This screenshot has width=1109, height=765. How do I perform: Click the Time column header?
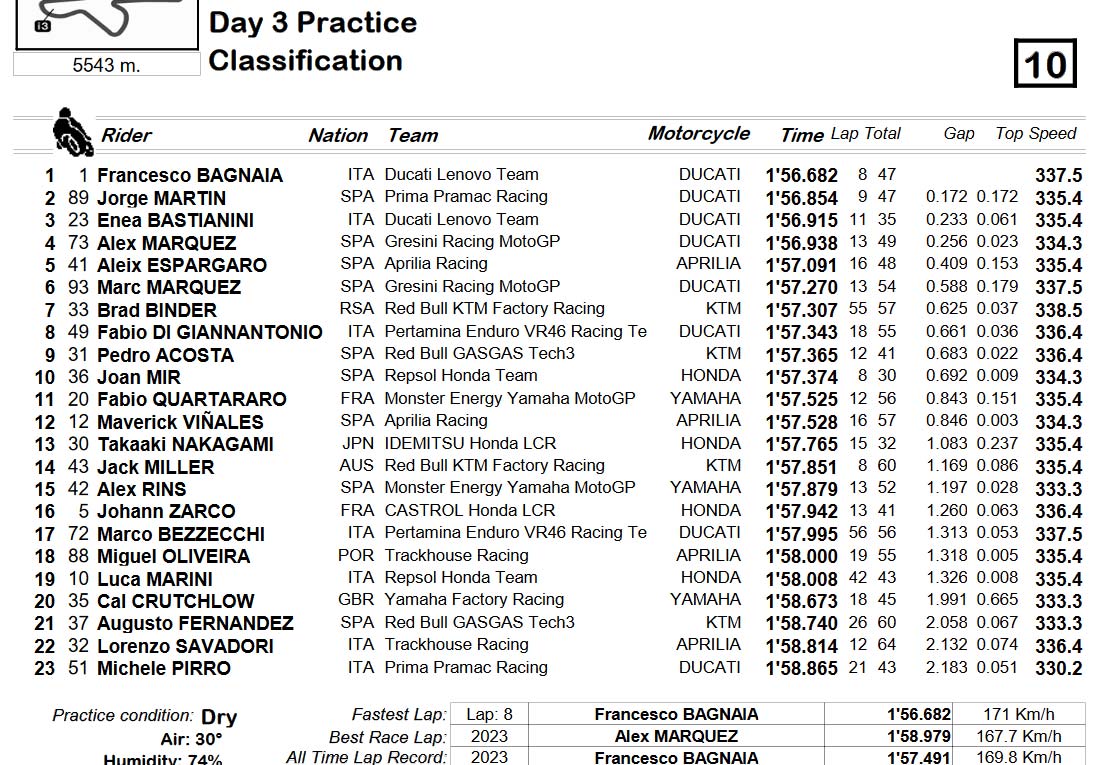coord(802,135)
